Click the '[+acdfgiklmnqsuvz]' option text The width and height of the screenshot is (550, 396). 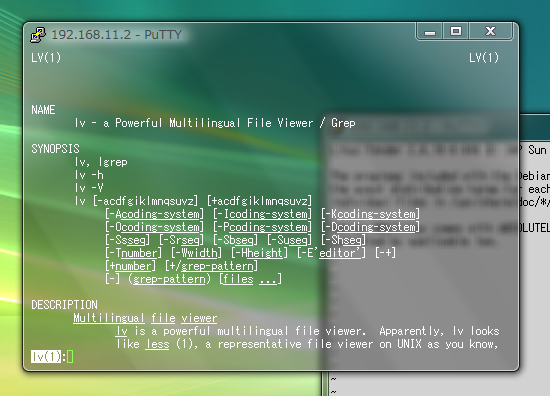[260, 201]
